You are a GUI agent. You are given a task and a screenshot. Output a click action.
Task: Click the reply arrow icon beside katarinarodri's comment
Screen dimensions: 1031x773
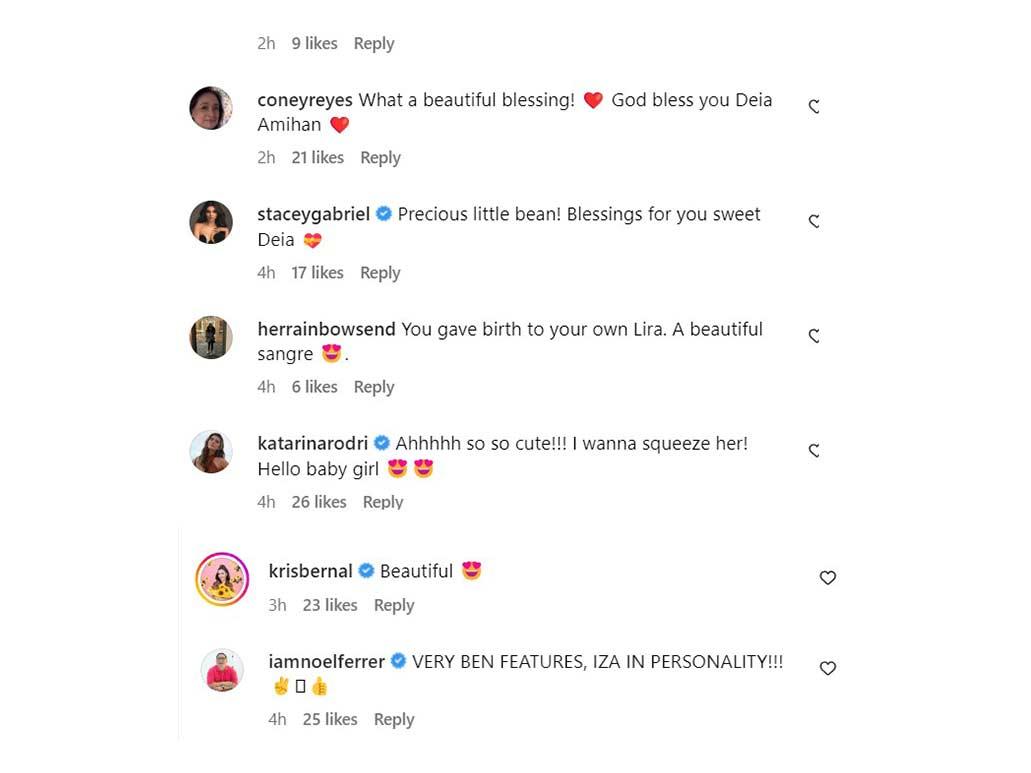click(813, 450)
